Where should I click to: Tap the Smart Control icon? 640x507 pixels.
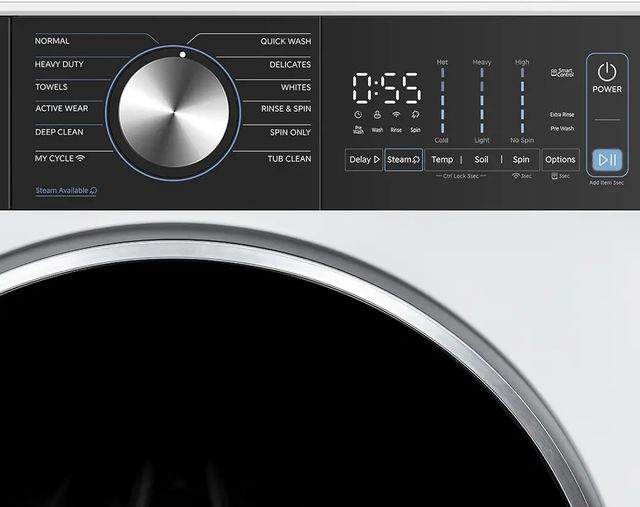(x=562, y=73)
